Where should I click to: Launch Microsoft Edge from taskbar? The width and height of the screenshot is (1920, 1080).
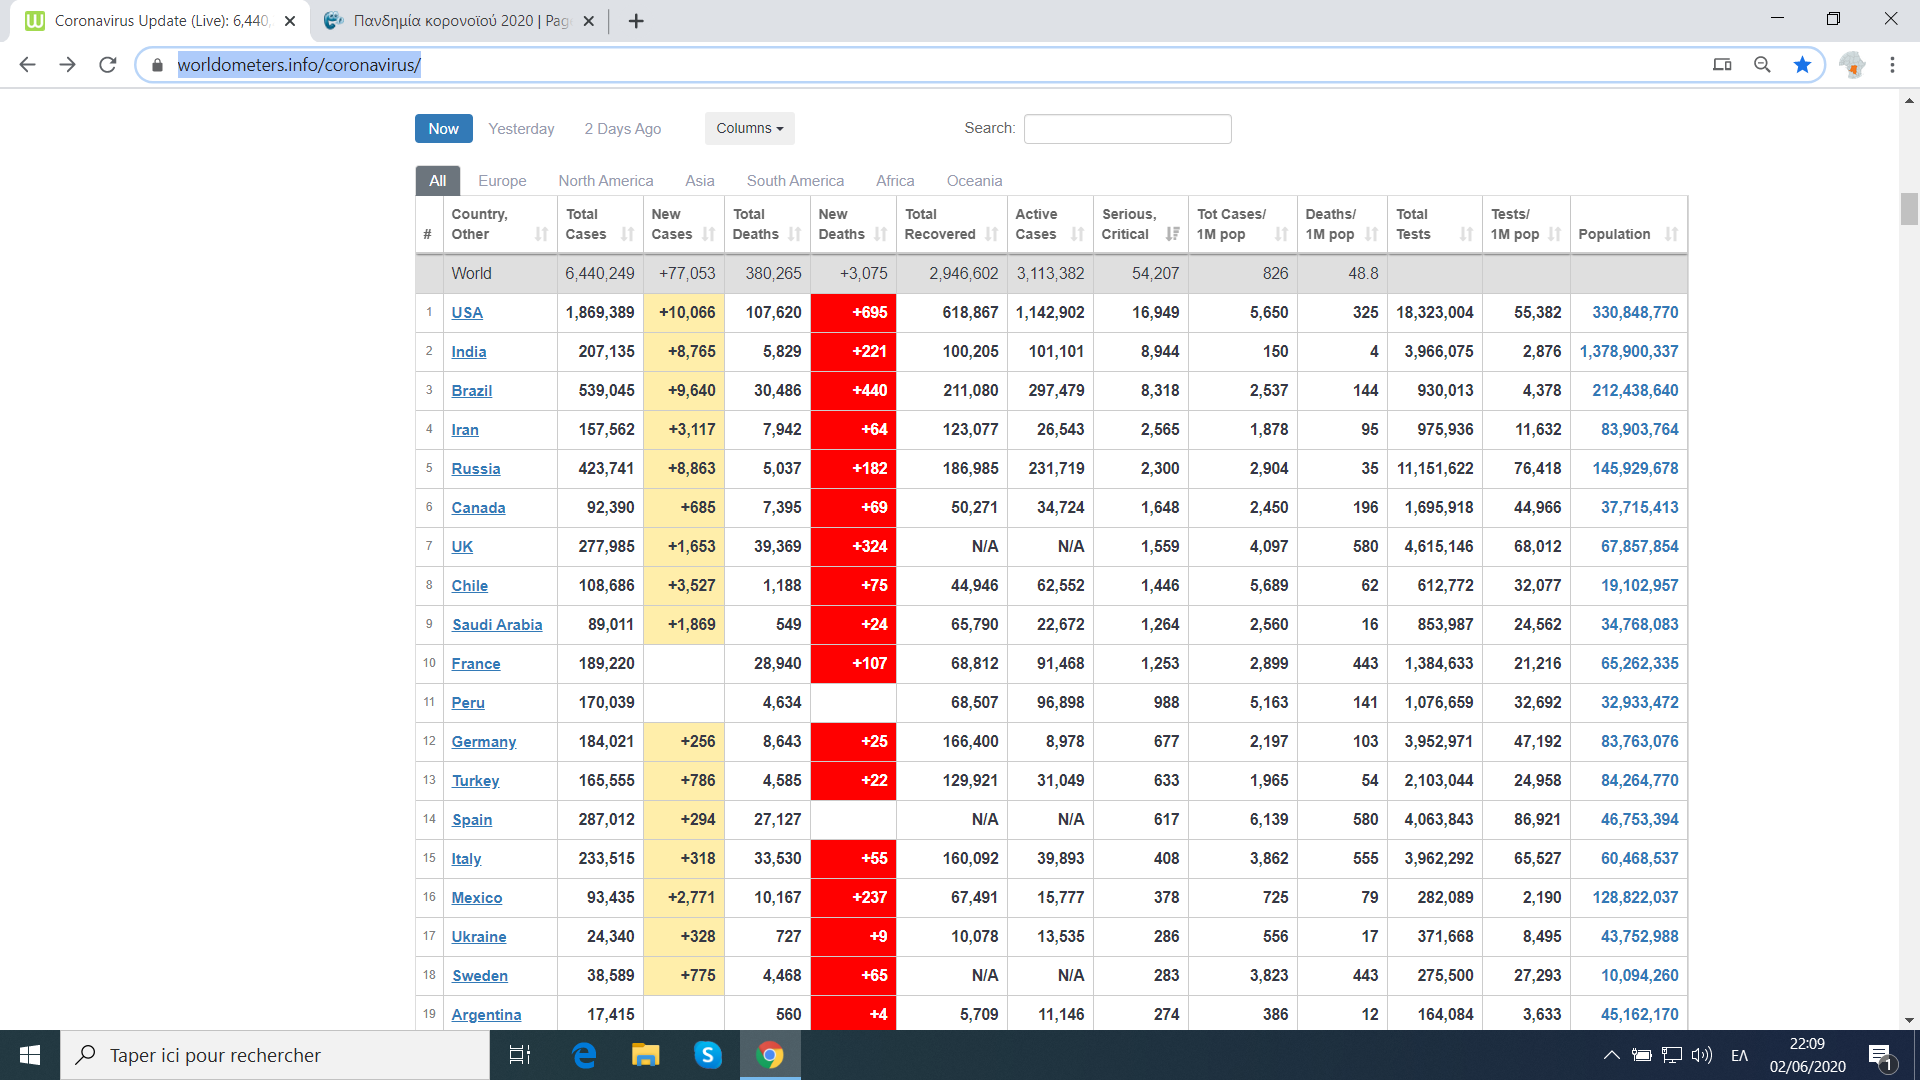click(x=584, y=1055)
